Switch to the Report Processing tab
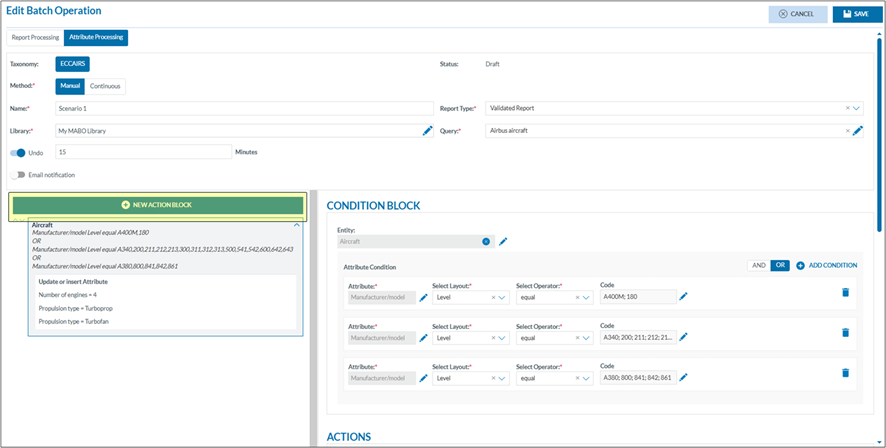 pyautogui.click(x=35, y=38)
